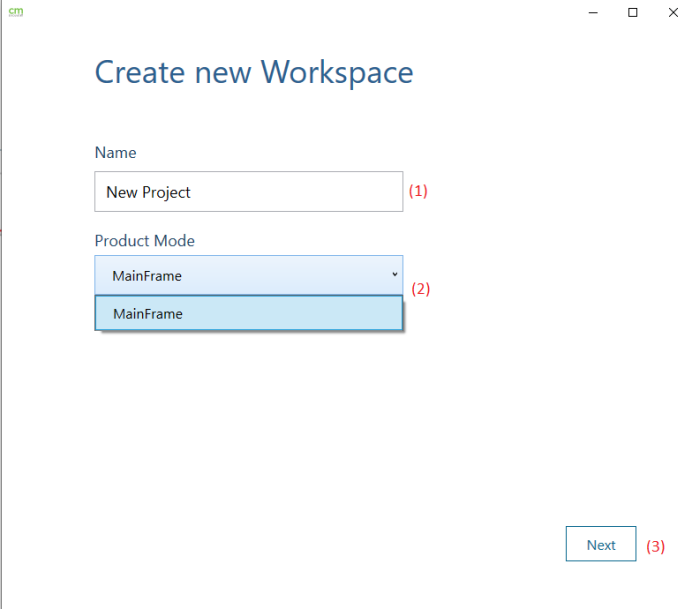Viewport: 692px width, 609px height.
Task: Click the Name input field containing New Project
Action: [x=248, y=192]
